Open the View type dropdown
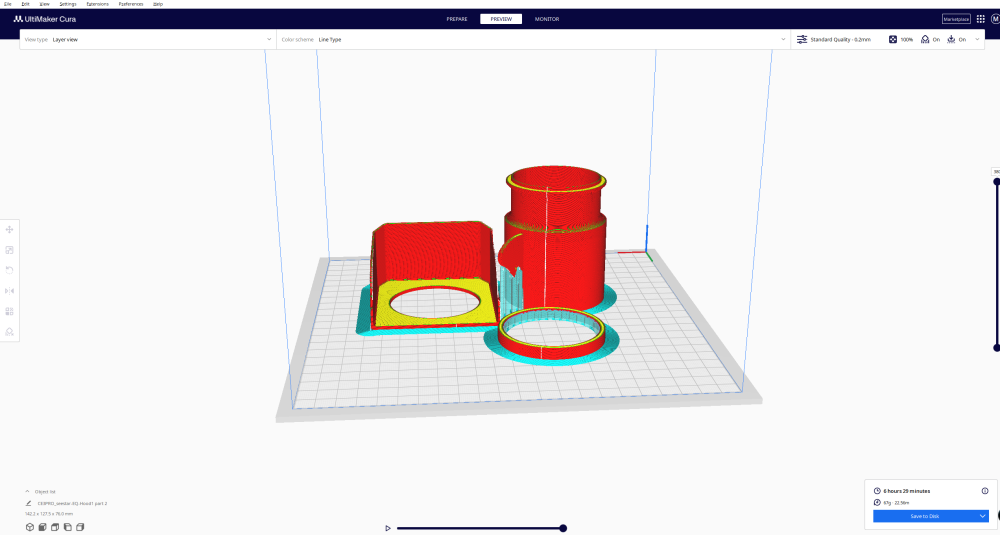 [x=147, y=39]
